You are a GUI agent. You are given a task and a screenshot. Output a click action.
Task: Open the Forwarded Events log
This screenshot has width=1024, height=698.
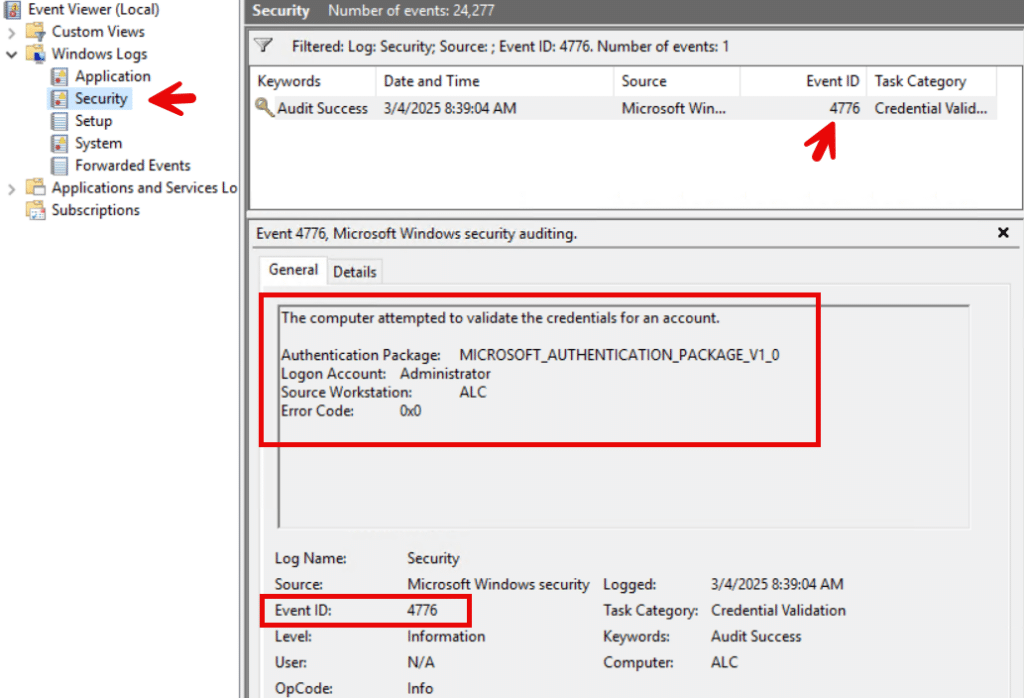133,165
